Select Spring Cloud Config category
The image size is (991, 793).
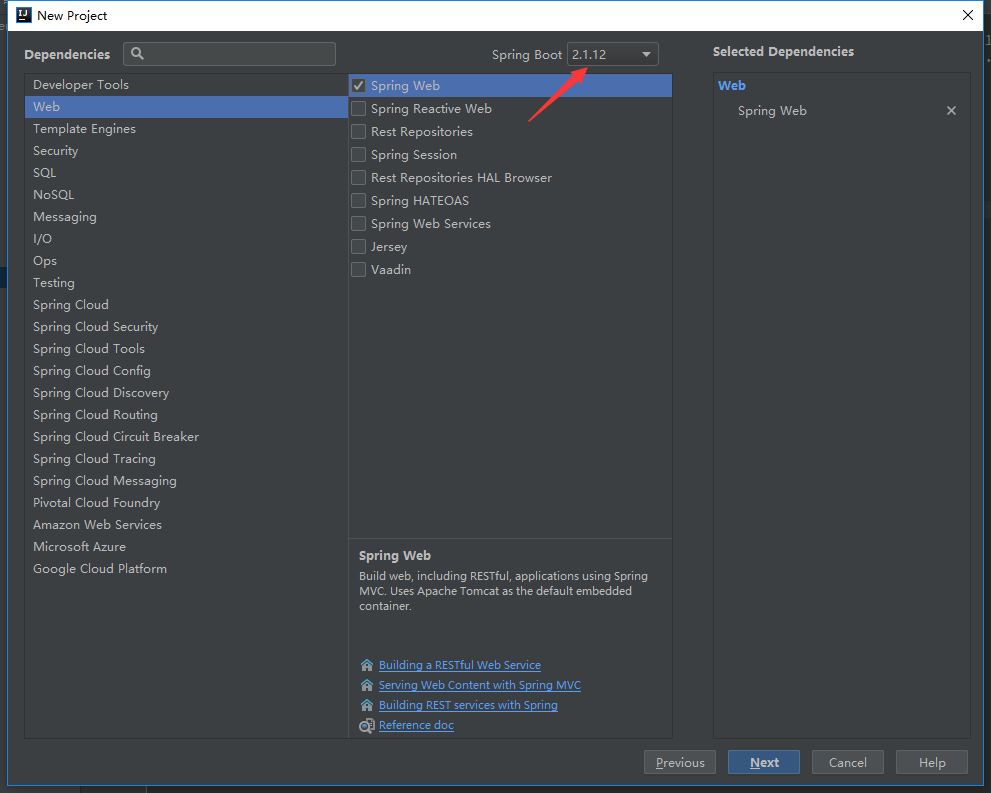click(x=186, y=371)
